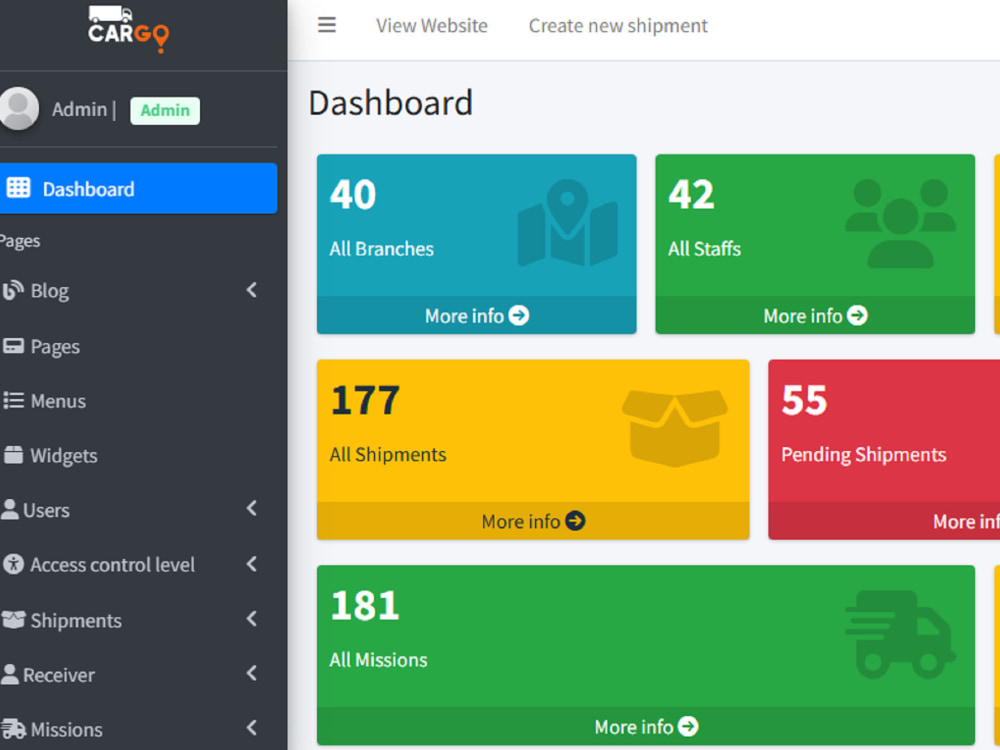Click the 177 shipments count
The image size is (1000, 750).
pyautogui.click(x=365, y=401)
